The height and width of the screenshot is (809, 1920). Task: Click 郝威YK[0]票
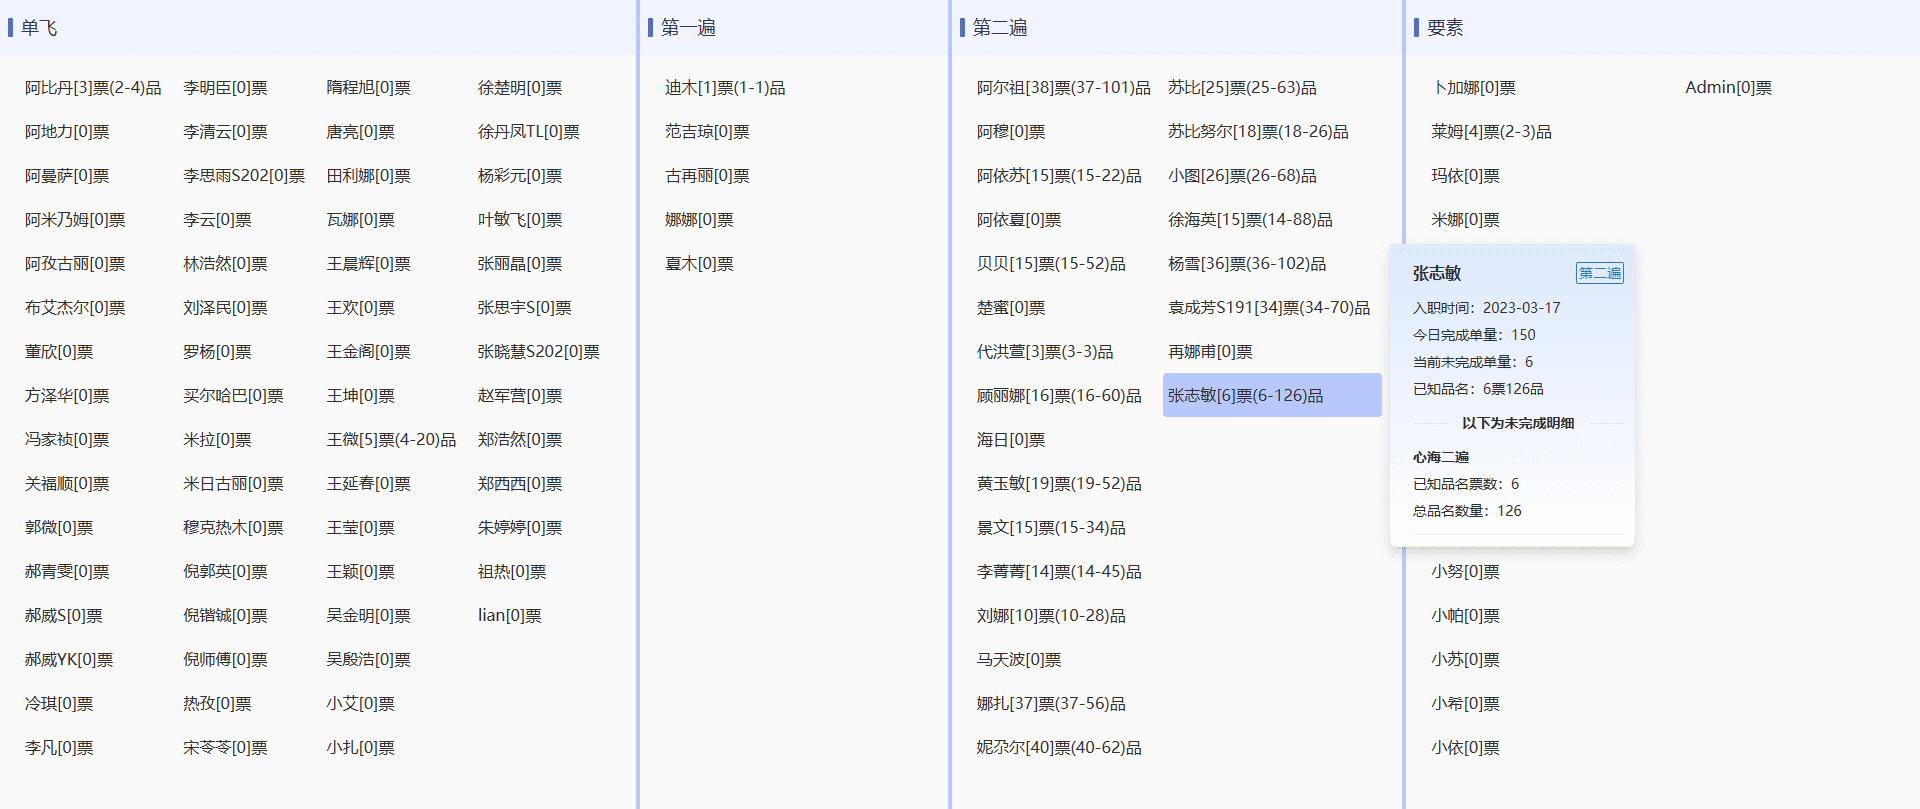pyautogui.click(x=69, y=660)
